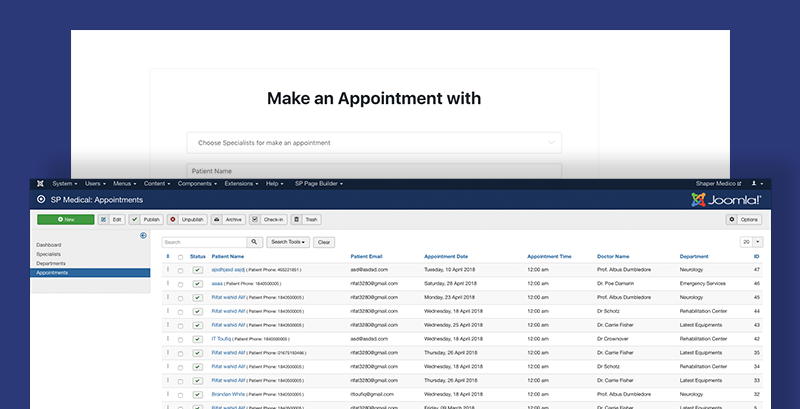Click the Unpublish toolbar button

[187, 219]
